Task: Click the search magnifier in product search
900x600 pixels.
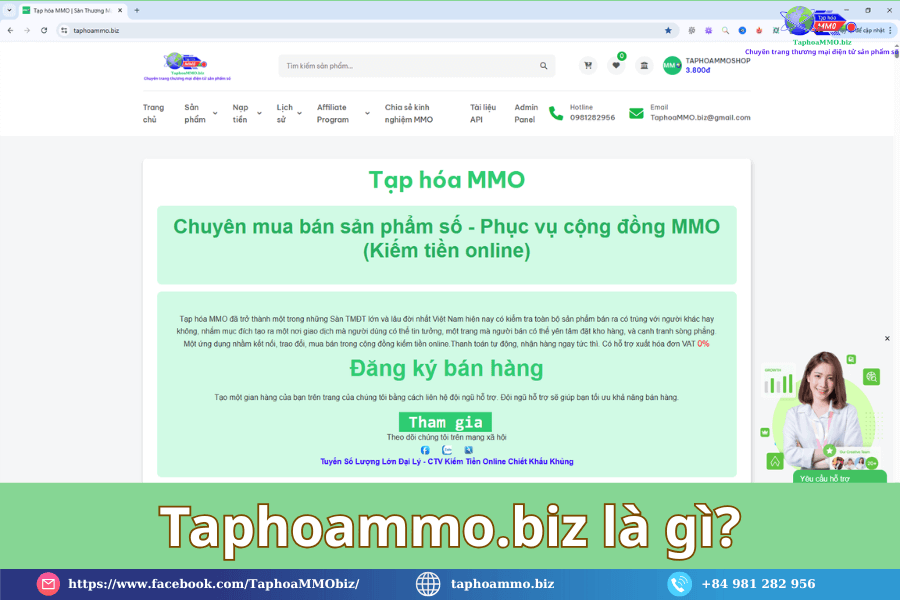Action: (544, 66)
